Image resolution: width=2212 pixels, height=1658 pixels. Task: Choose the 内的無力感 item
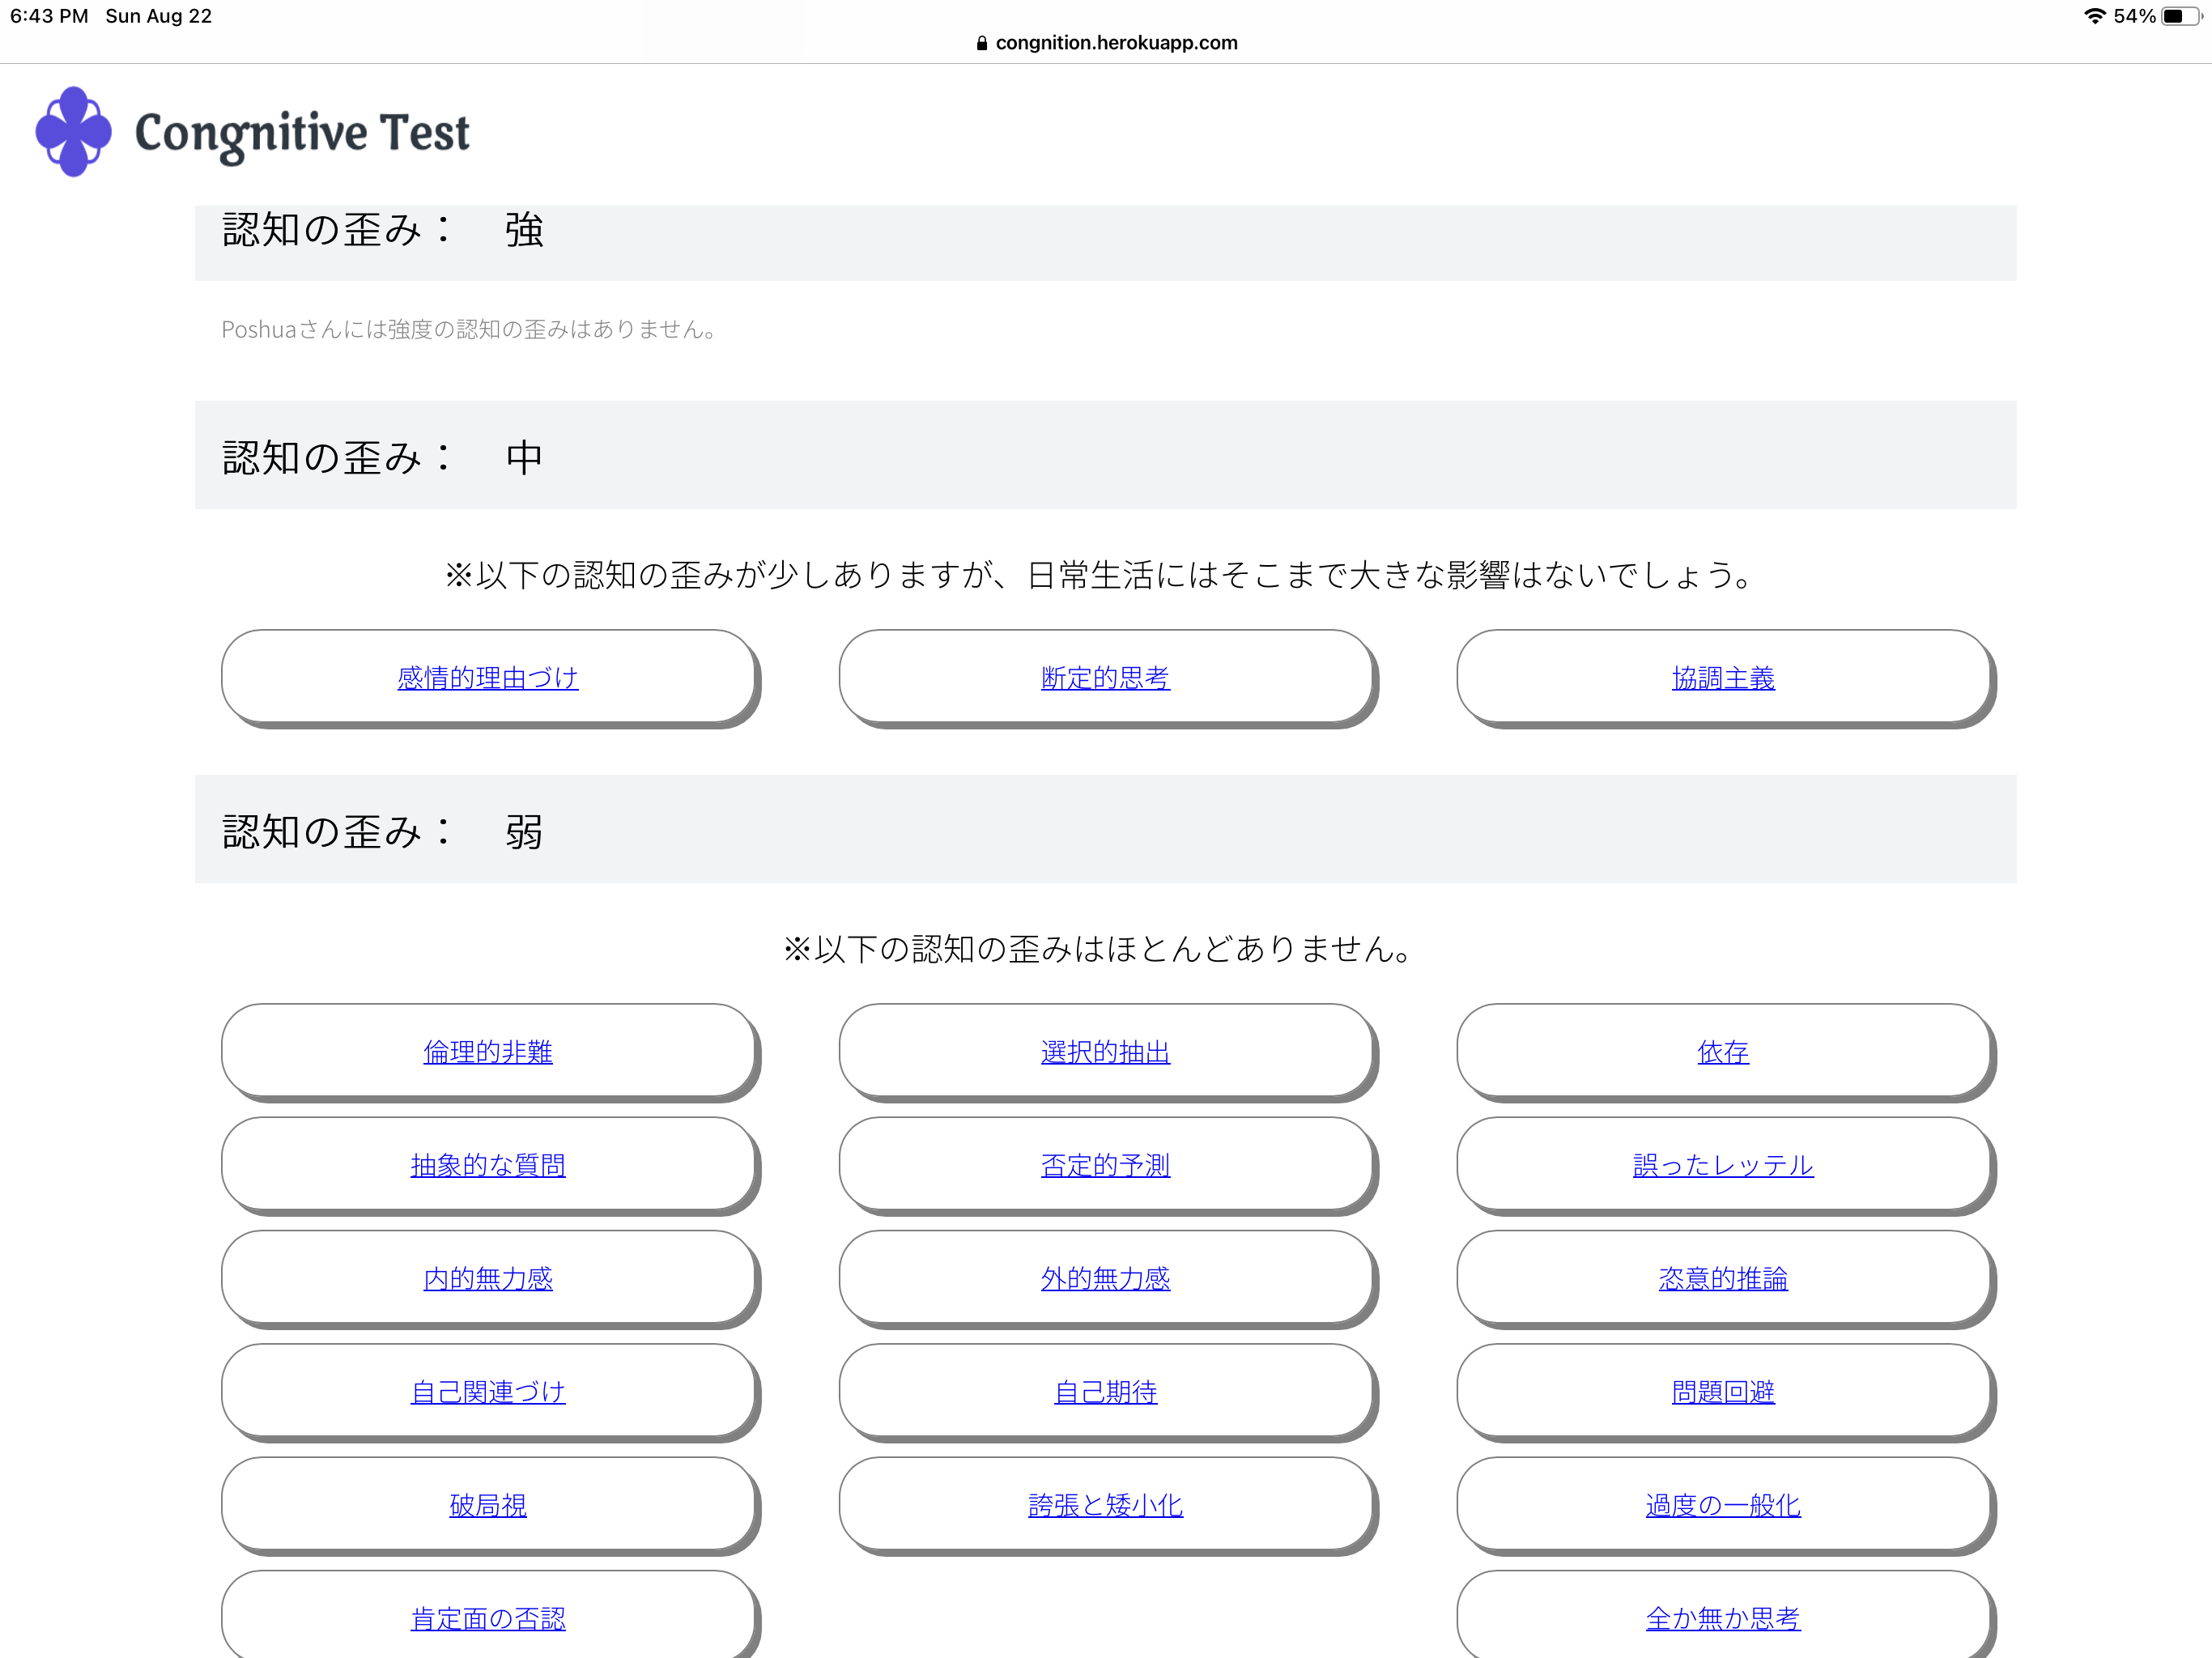(x=488, y=1278)
